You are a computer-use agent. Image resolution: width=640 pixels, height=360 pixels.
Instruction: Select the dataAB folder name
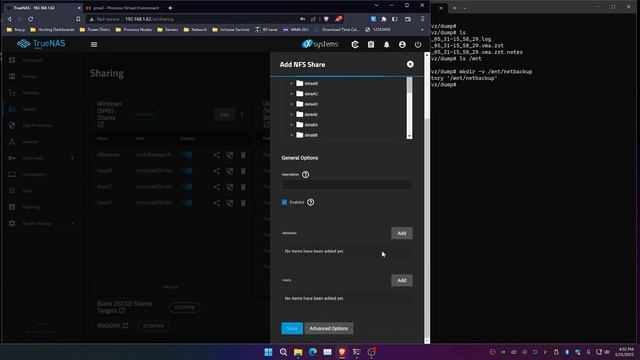click(311, 83)
